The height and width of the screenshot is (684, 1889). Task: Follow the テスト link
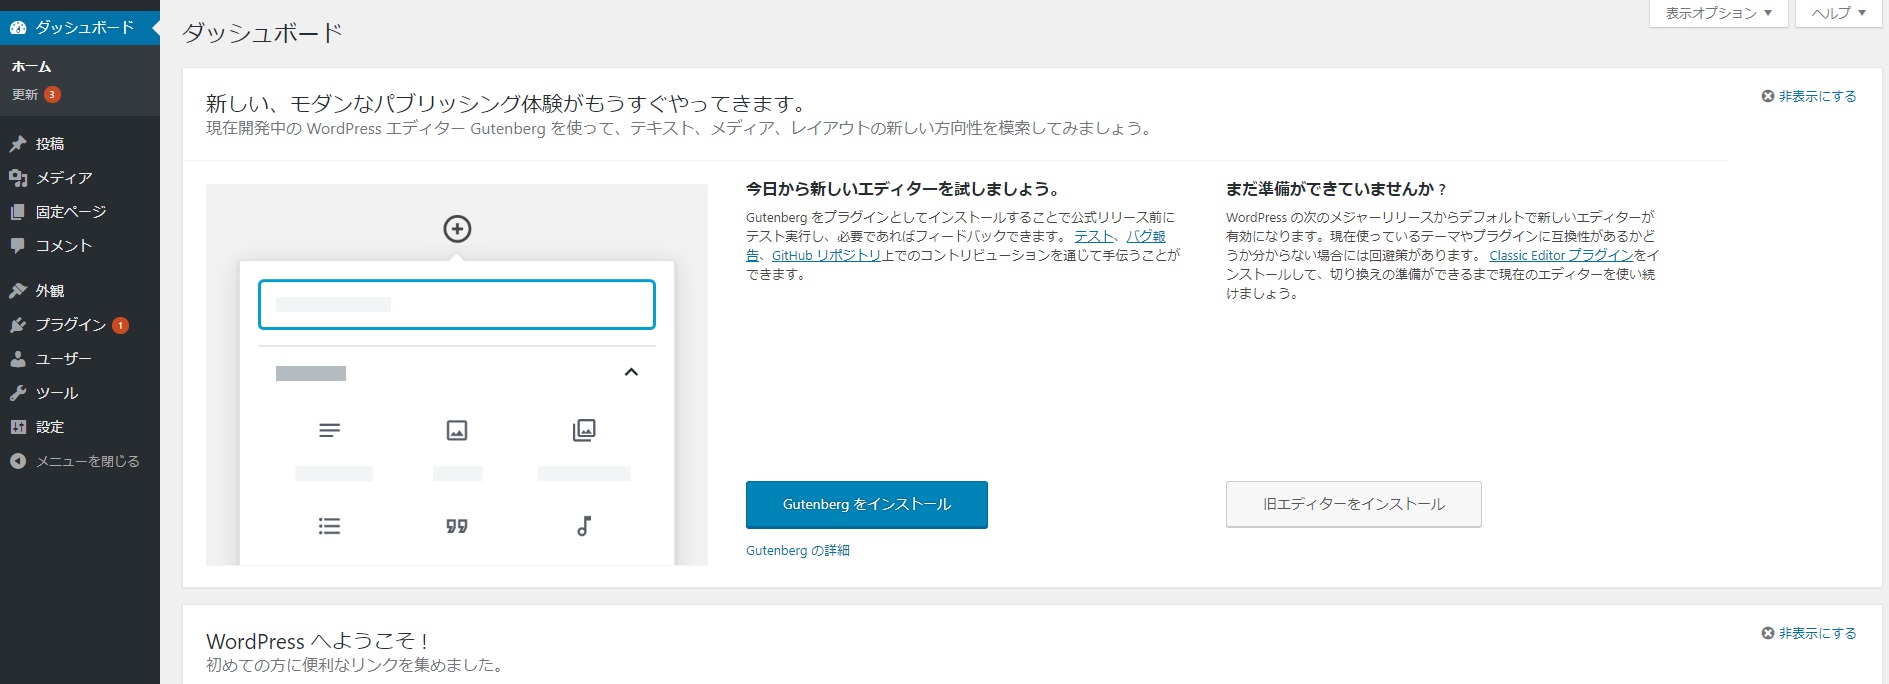click(x=1094, y=237)
